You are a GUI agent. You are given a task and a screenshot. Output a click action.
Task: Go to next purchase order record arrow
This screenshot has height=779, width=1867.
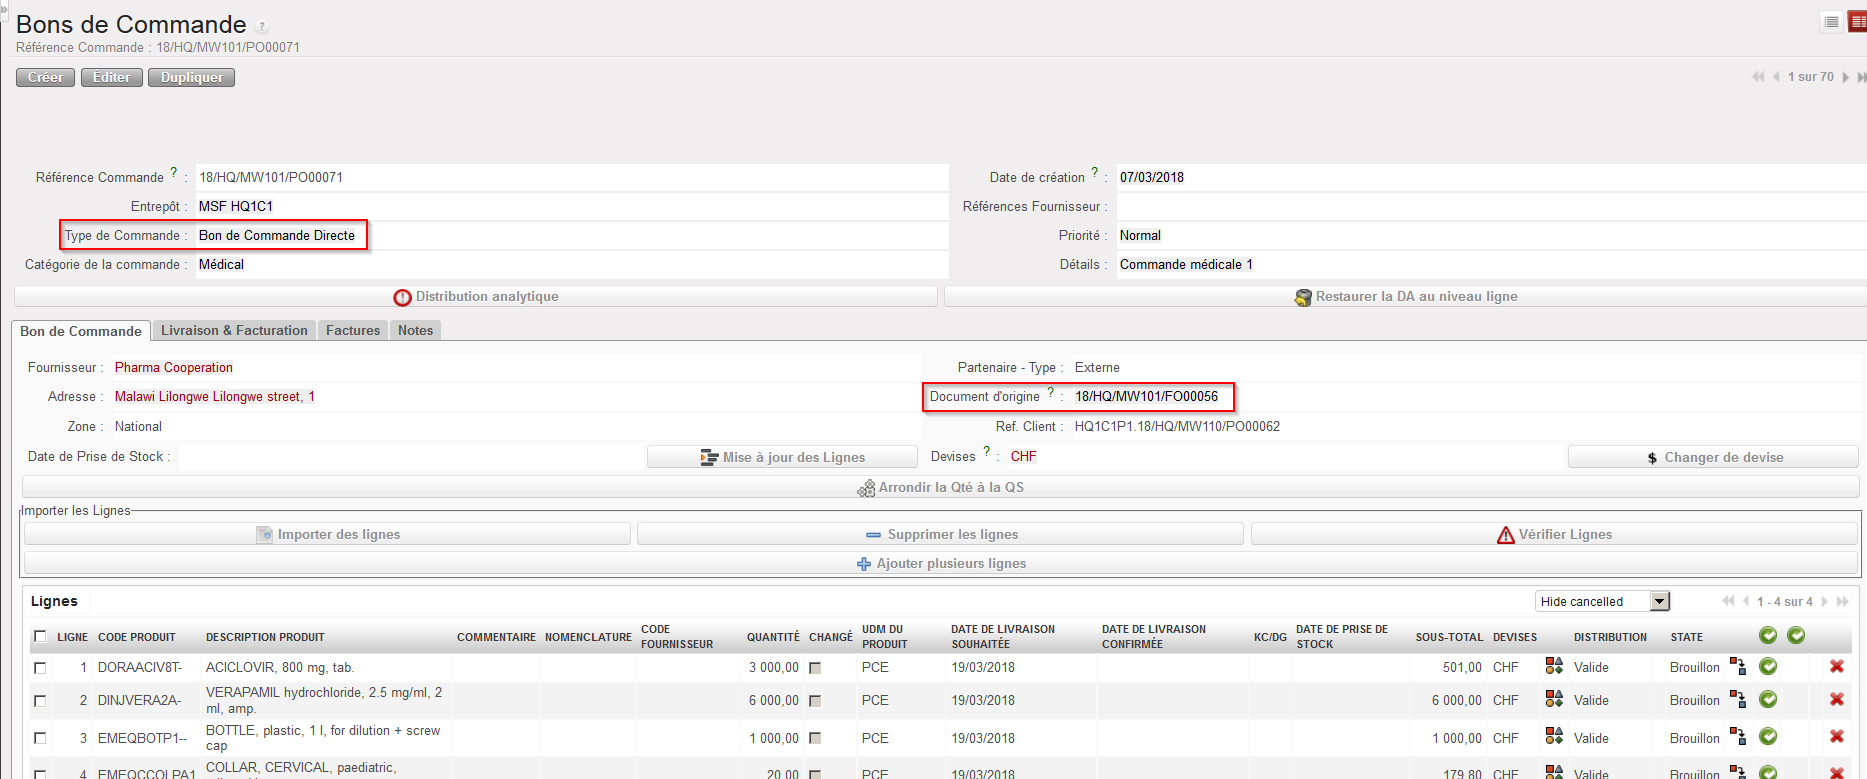point(1846,77)
